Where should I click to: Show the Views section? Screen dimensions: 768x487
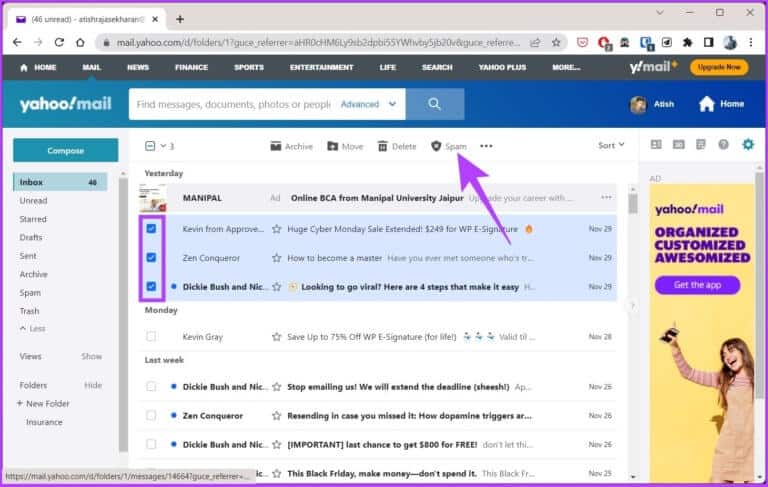tap(92, 356)
